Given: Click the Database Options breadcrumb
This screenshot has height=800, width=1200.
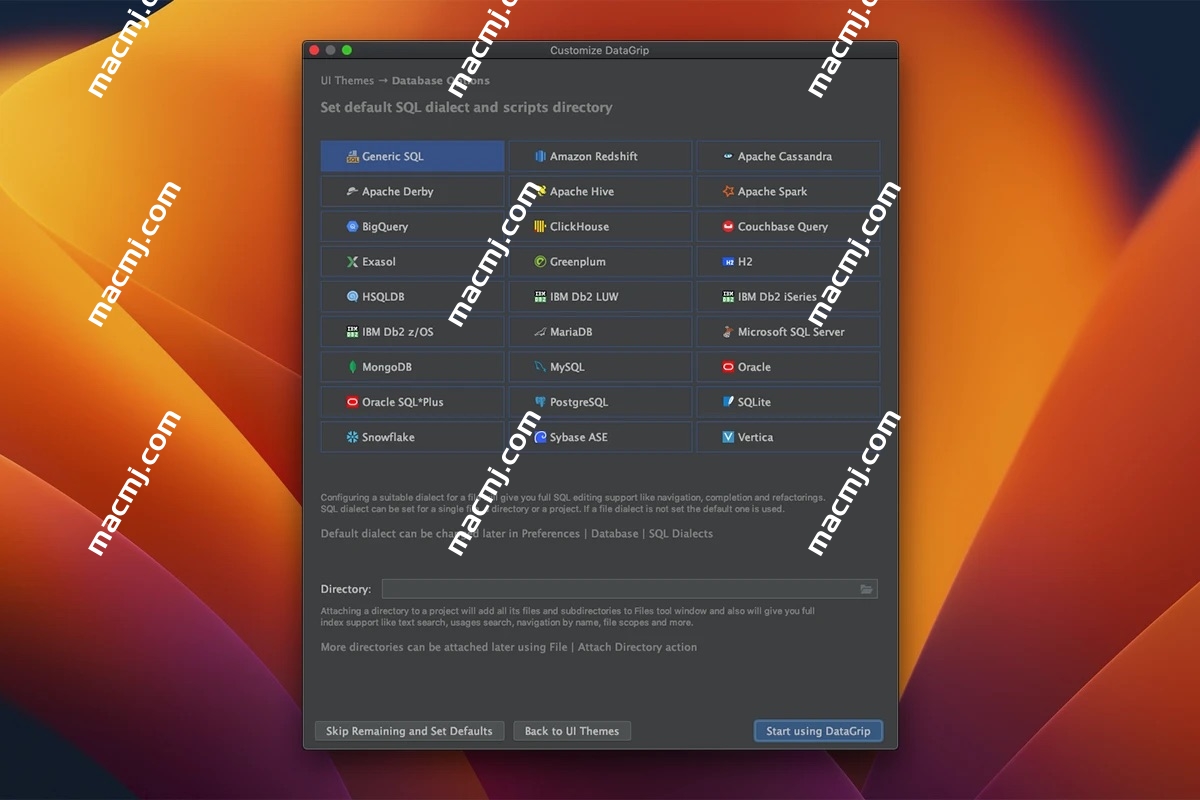Looking at the screenshot, I should [441, 80].
